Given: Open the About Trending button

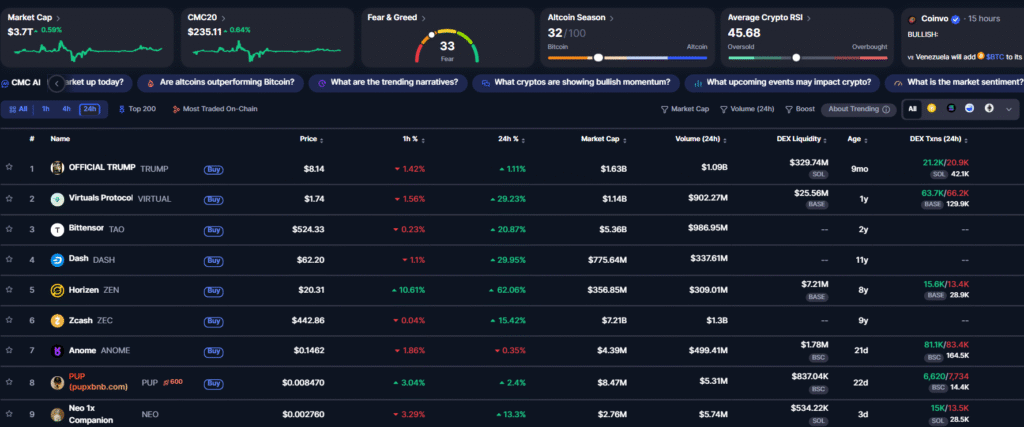Looking at the screenshot, I should [x=858, y=109].
